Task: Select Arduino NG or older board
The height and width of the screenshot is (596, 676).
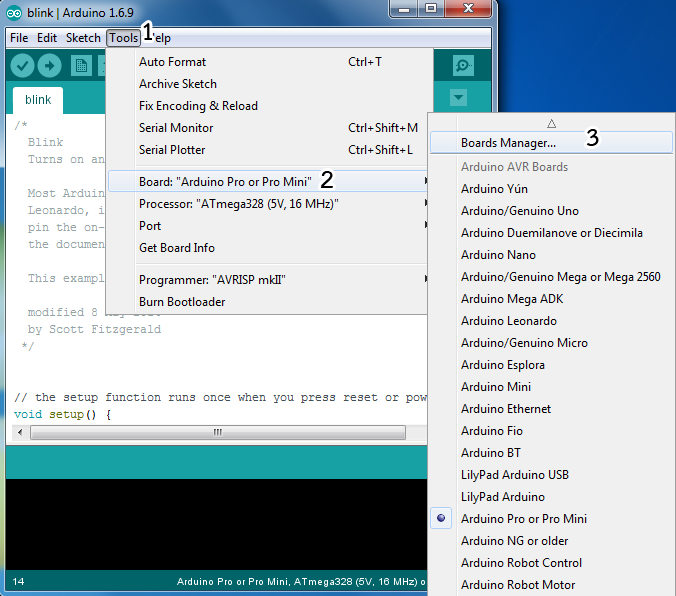Action: (551, 541)
